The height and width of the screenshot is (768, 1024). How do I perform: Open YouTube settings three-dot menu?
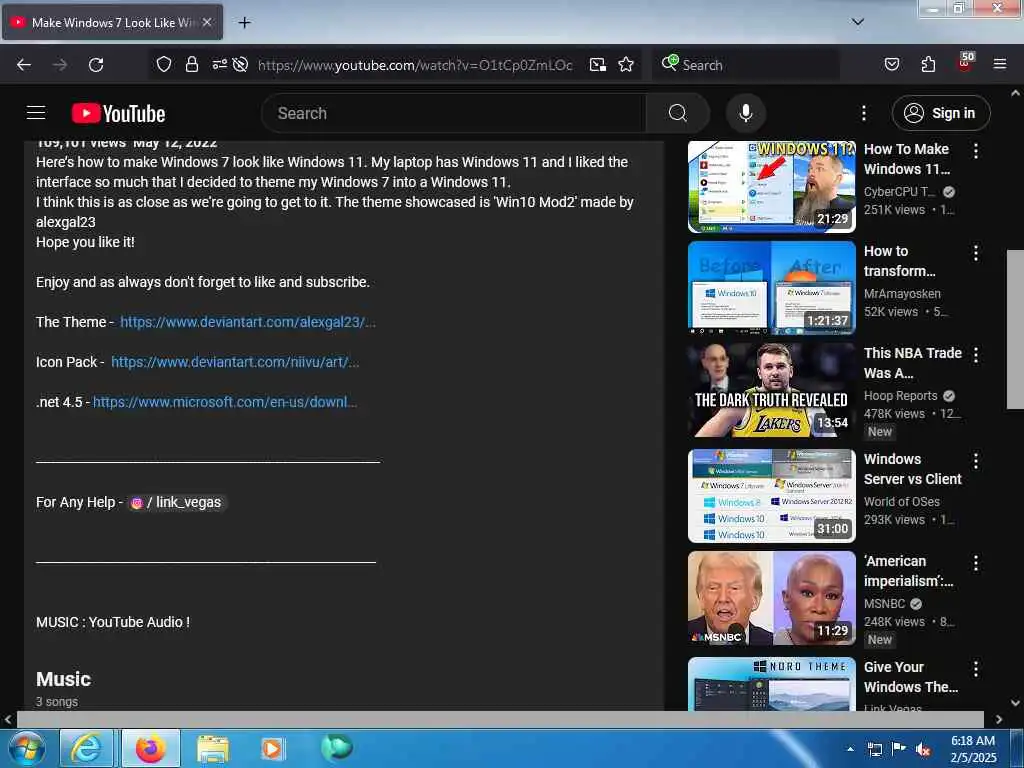(863, 113)
